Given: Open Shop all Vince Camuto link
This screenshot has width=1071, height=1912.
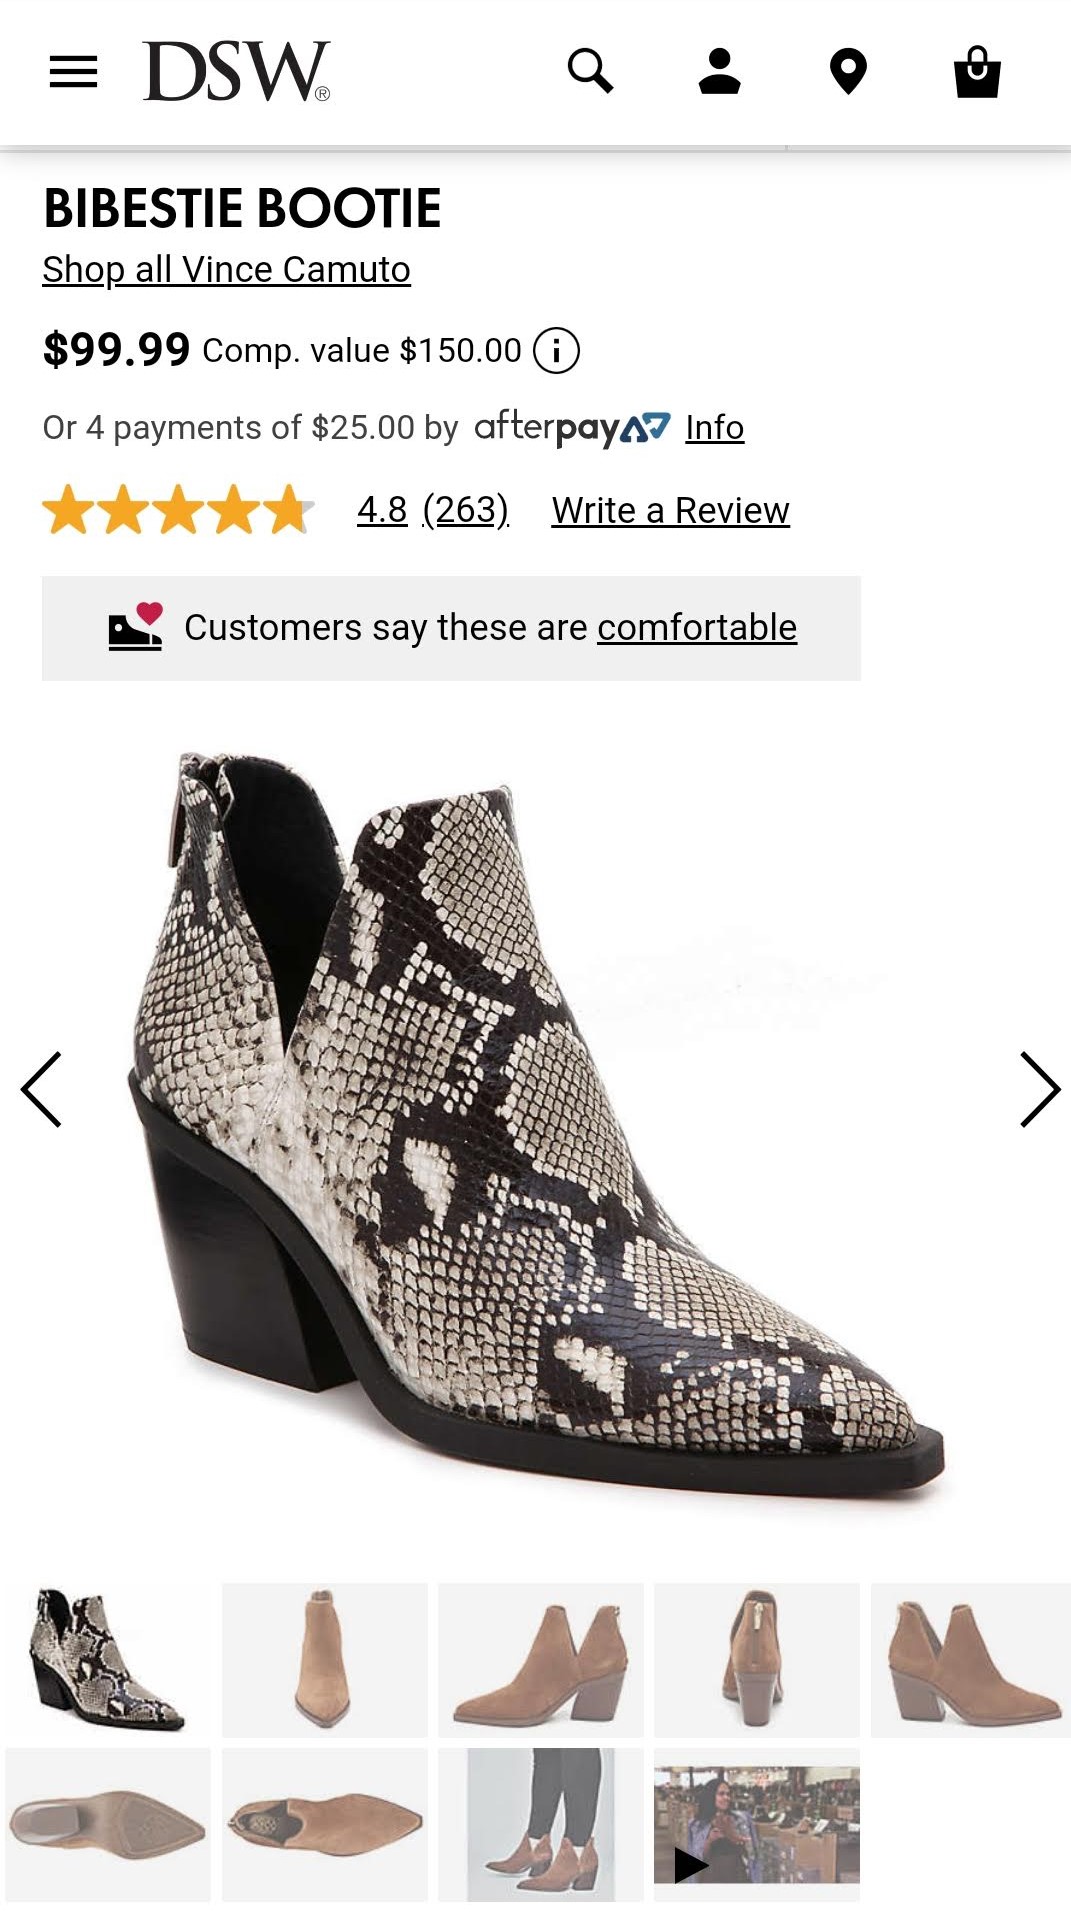Looking at the screenshot, I should click(226, 270).
